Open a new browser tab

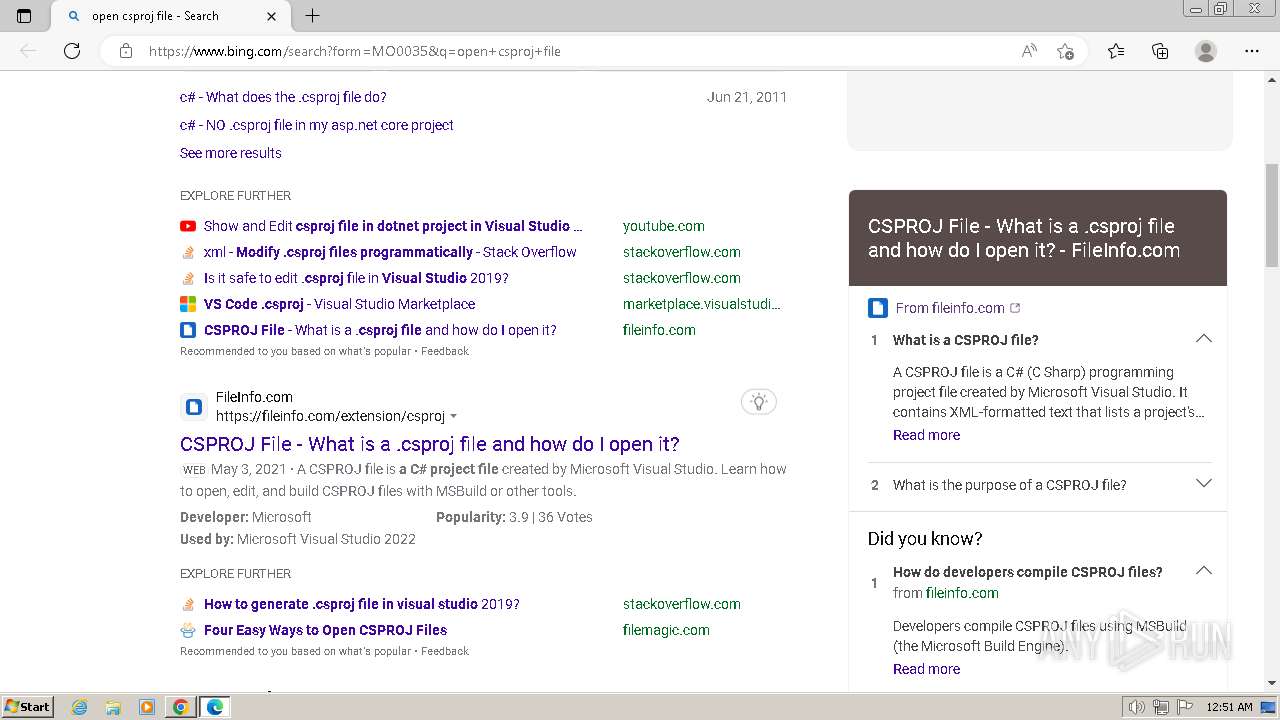pos(312,16)
